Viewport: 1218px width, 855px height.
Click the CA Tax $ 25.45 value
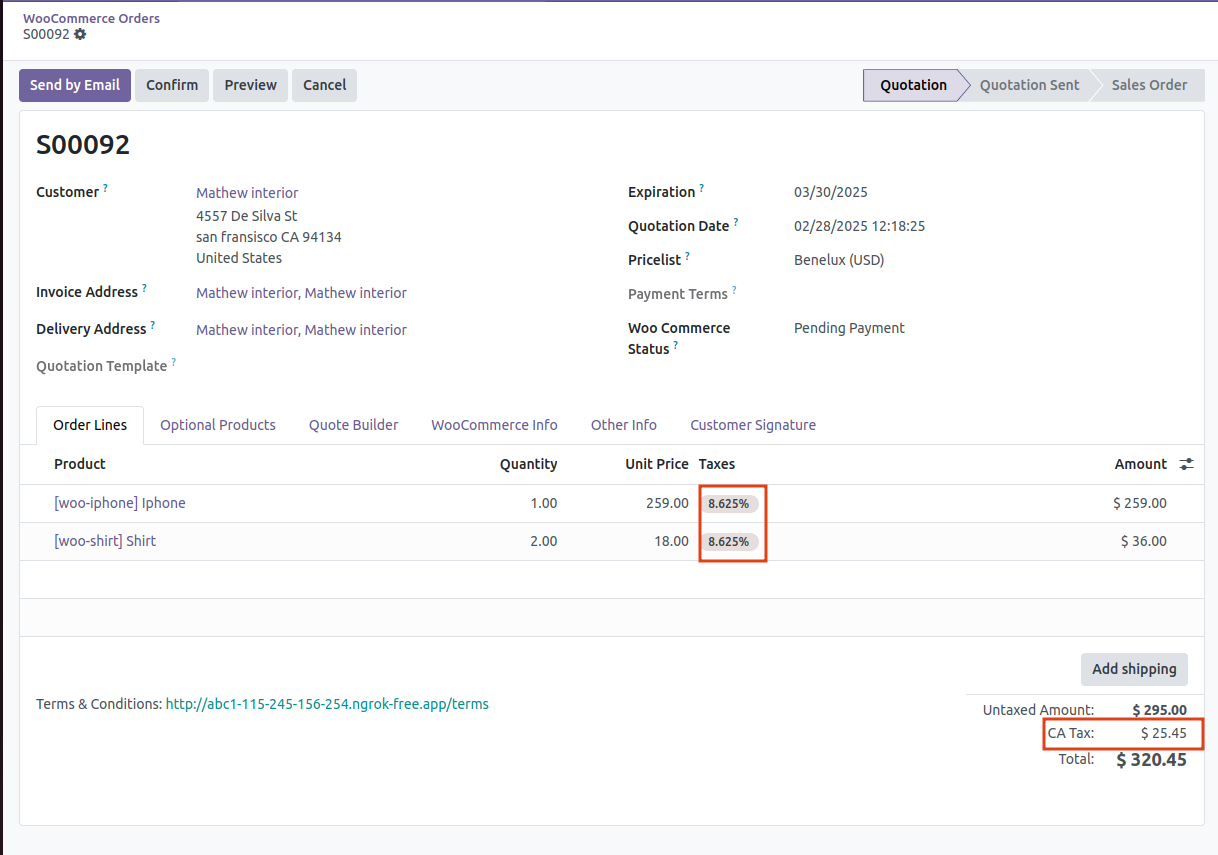[1164, 733]
